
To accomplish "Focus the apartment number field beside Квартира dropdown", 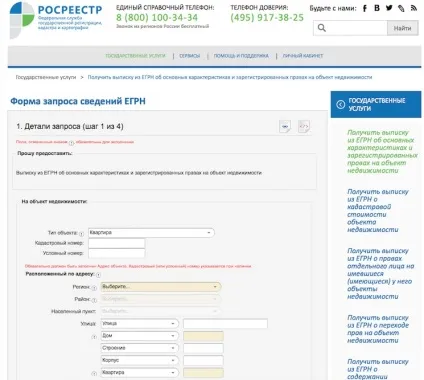I will tap(203, 373).
